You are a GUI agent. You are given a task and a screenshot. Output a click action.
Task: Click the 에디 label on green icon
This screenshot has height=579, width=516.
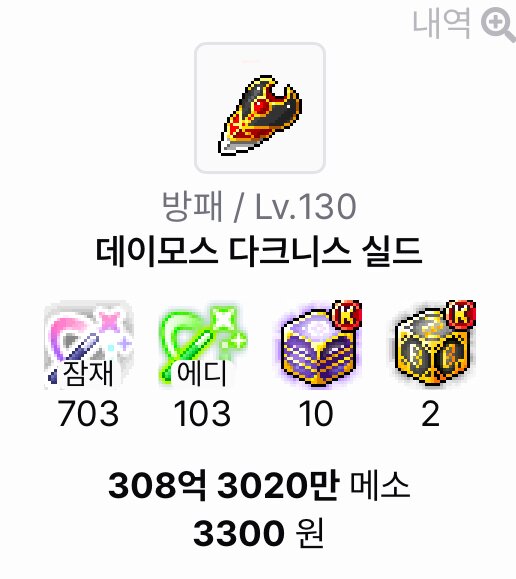coord(202,373)
